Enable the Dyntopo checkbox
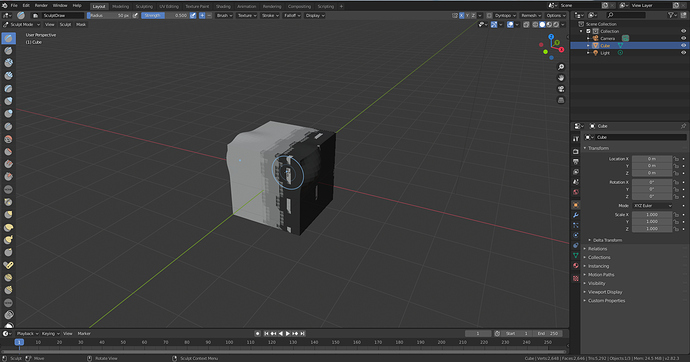This screenshot has height=362, width=690. pos(489,15)
